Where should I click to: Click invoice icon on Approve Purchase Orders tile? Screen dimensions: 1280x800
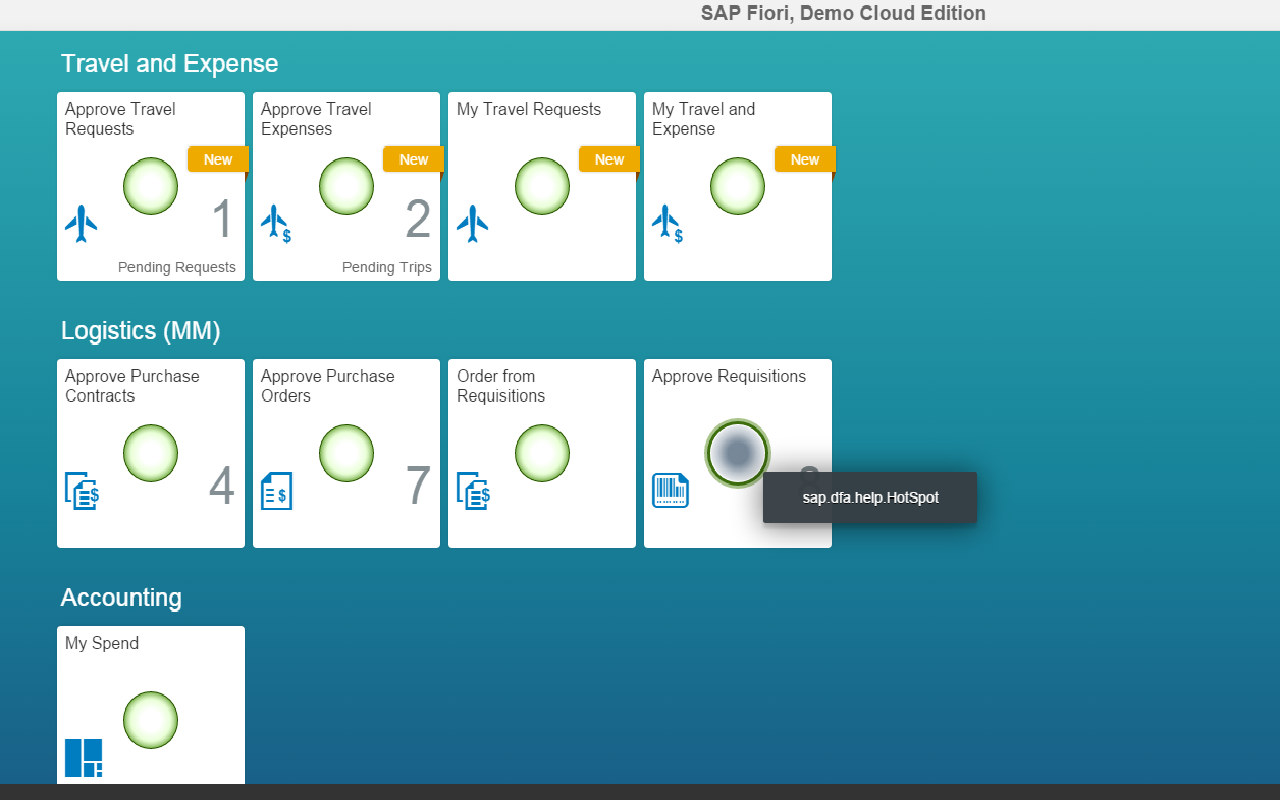[x=276, y=491]
